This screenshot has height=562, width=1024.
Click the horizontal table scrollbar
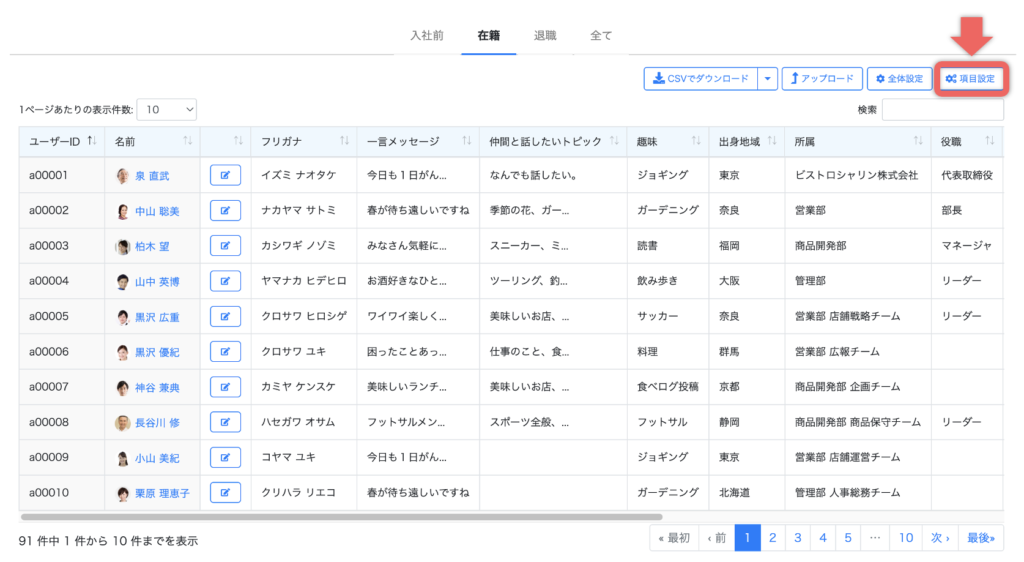click(340, 517)
